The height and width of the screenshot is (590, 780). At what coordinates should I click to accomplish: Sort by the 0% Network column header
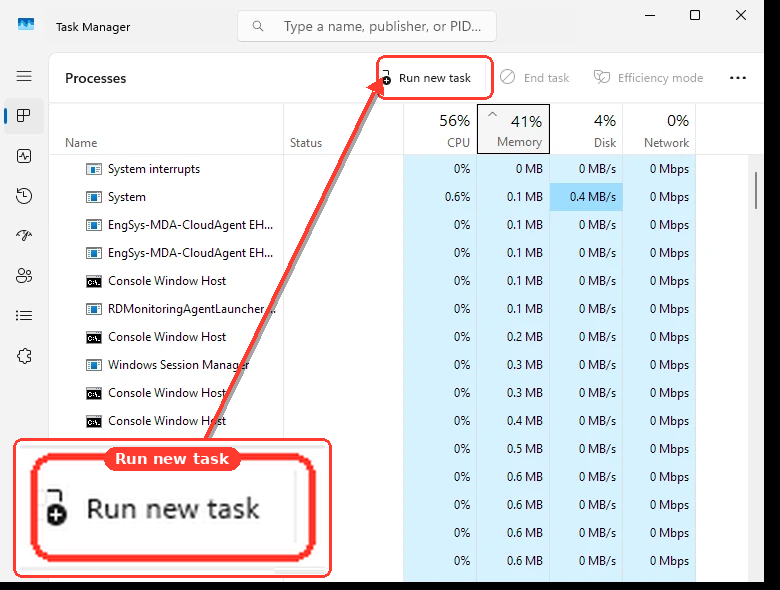659,129
